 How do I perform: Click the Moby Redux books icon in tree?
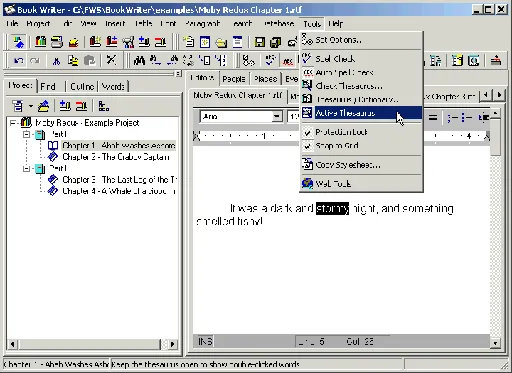click(x=26, y=122)
